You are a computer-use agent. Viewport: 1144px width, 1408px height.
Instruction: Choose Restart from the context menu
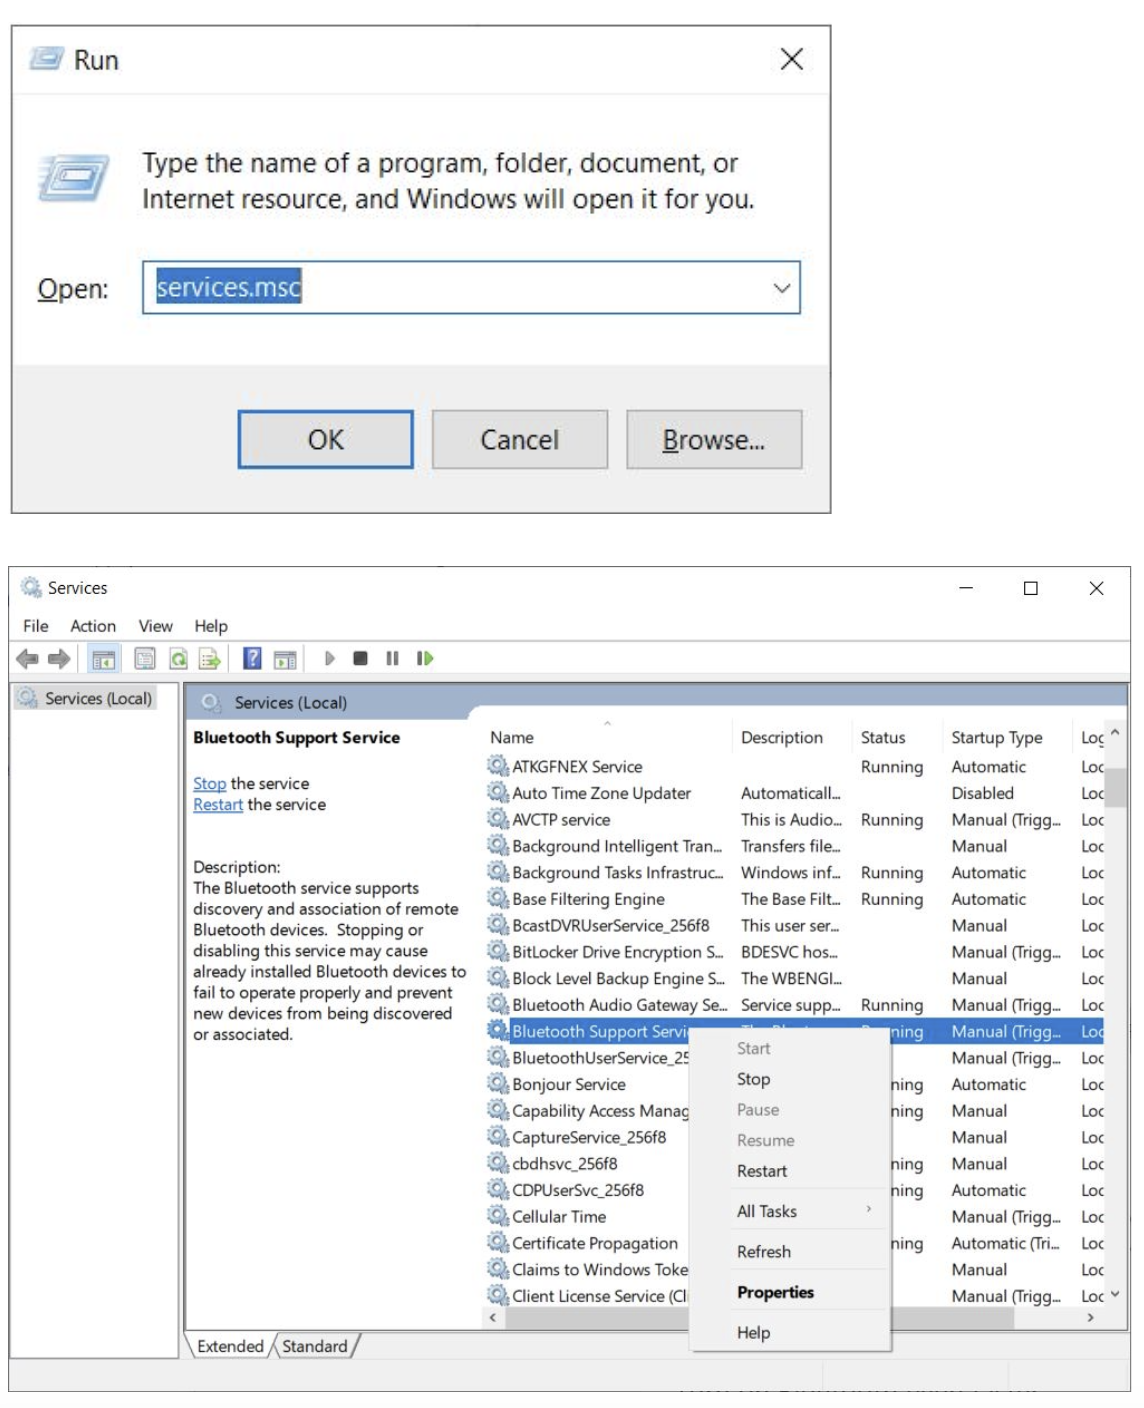[790, 1171]
